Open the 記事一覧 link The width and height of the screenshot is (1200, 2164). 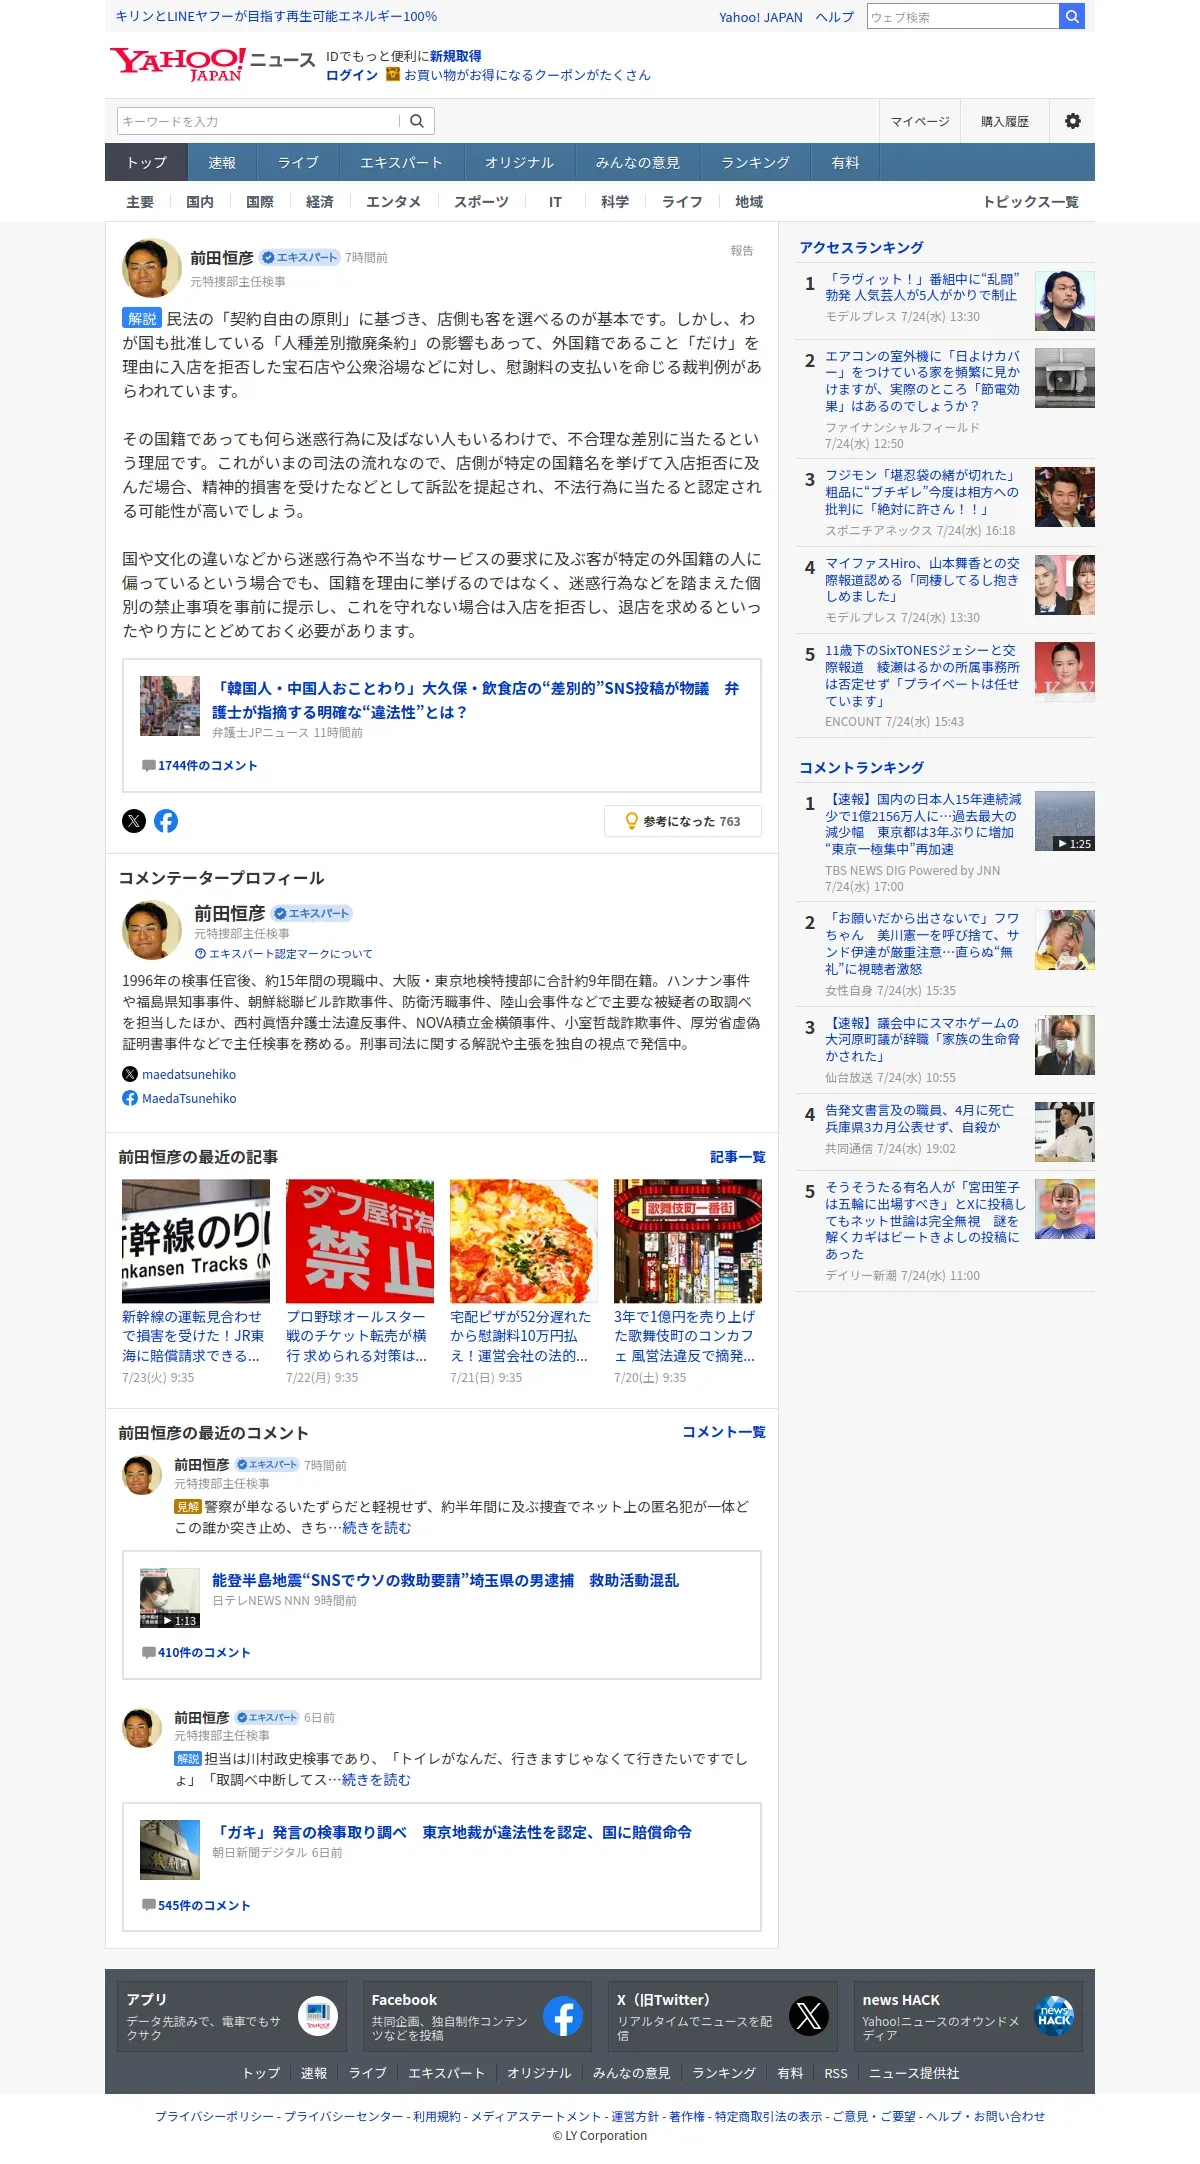[x=738, y=1157]
